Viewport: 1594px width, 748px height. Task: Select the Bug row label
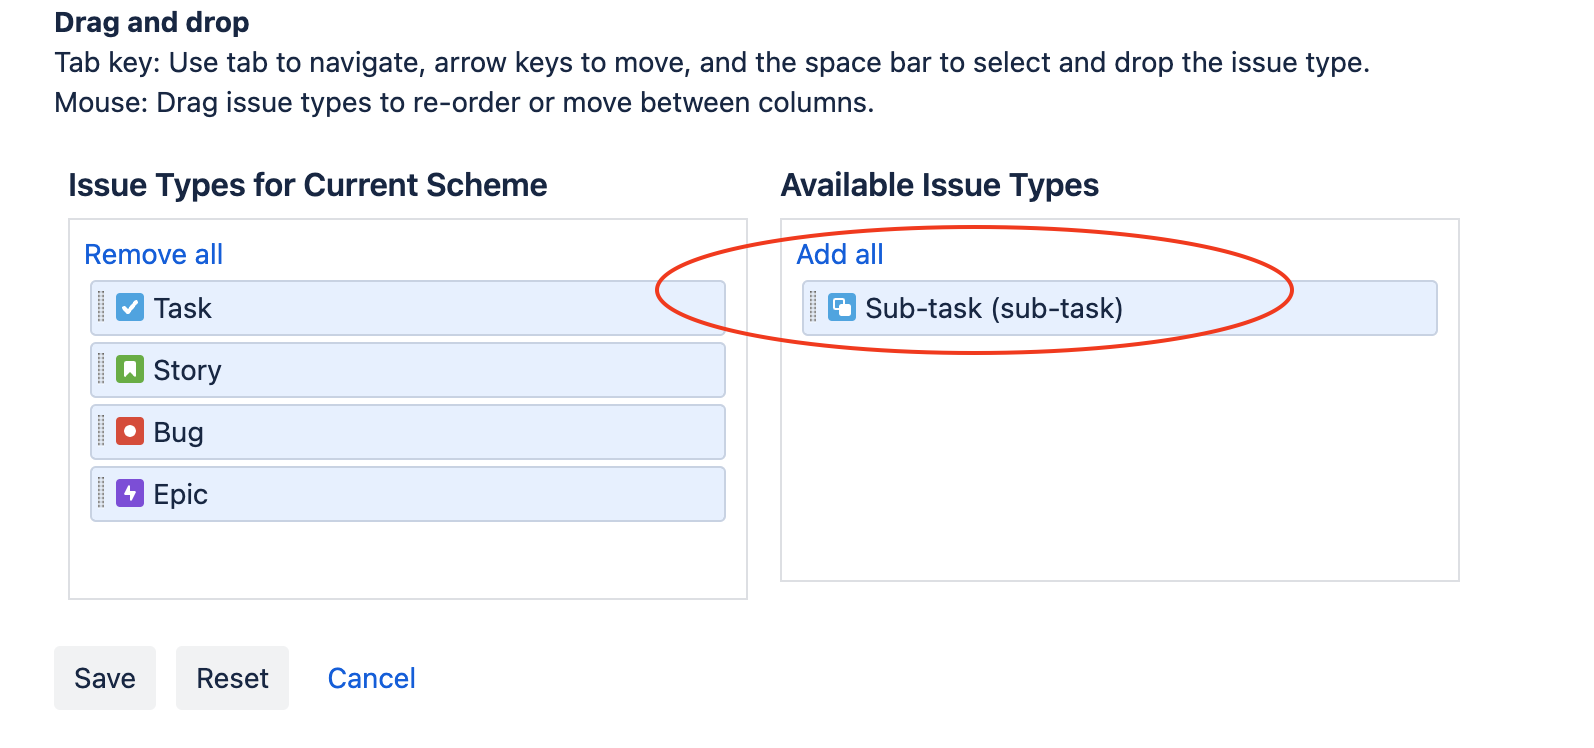pyautogui.click(x=178, y=433)
